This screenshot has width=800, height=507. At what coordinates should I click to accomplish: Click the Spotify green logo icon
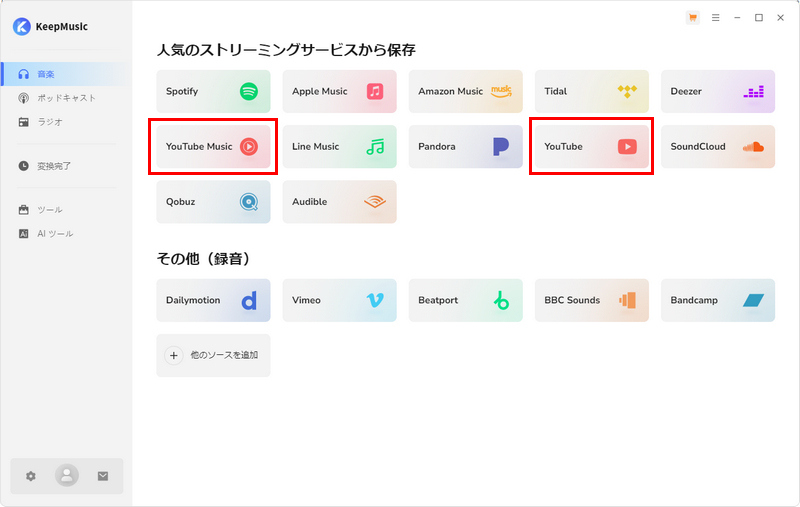pyautogui.click(x=249, y=92)
